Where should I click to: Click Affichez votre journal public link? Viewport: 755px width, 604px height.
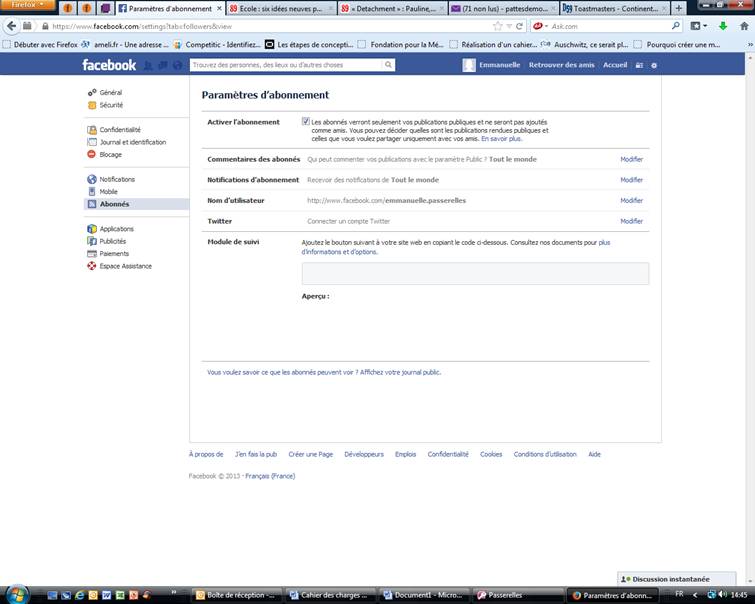(x=400, y=372)
